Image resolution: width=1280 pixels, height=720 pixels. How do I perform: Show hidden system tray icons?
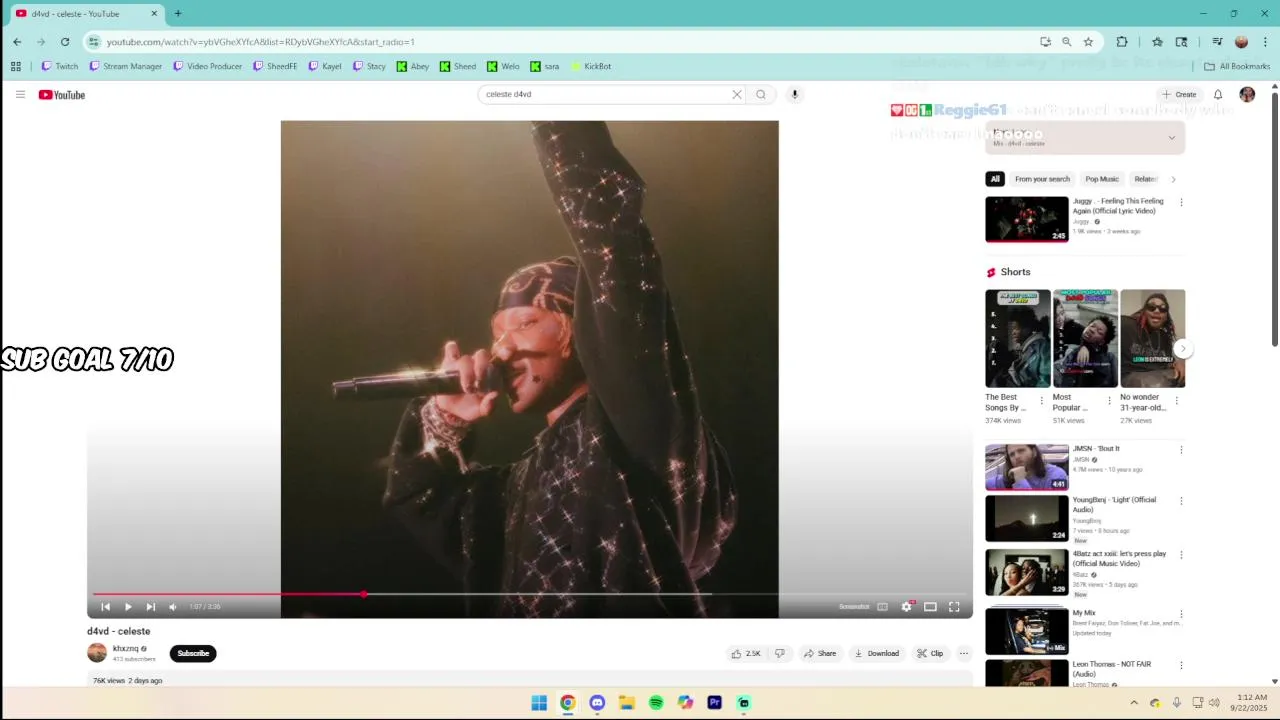click(1133, 703)
